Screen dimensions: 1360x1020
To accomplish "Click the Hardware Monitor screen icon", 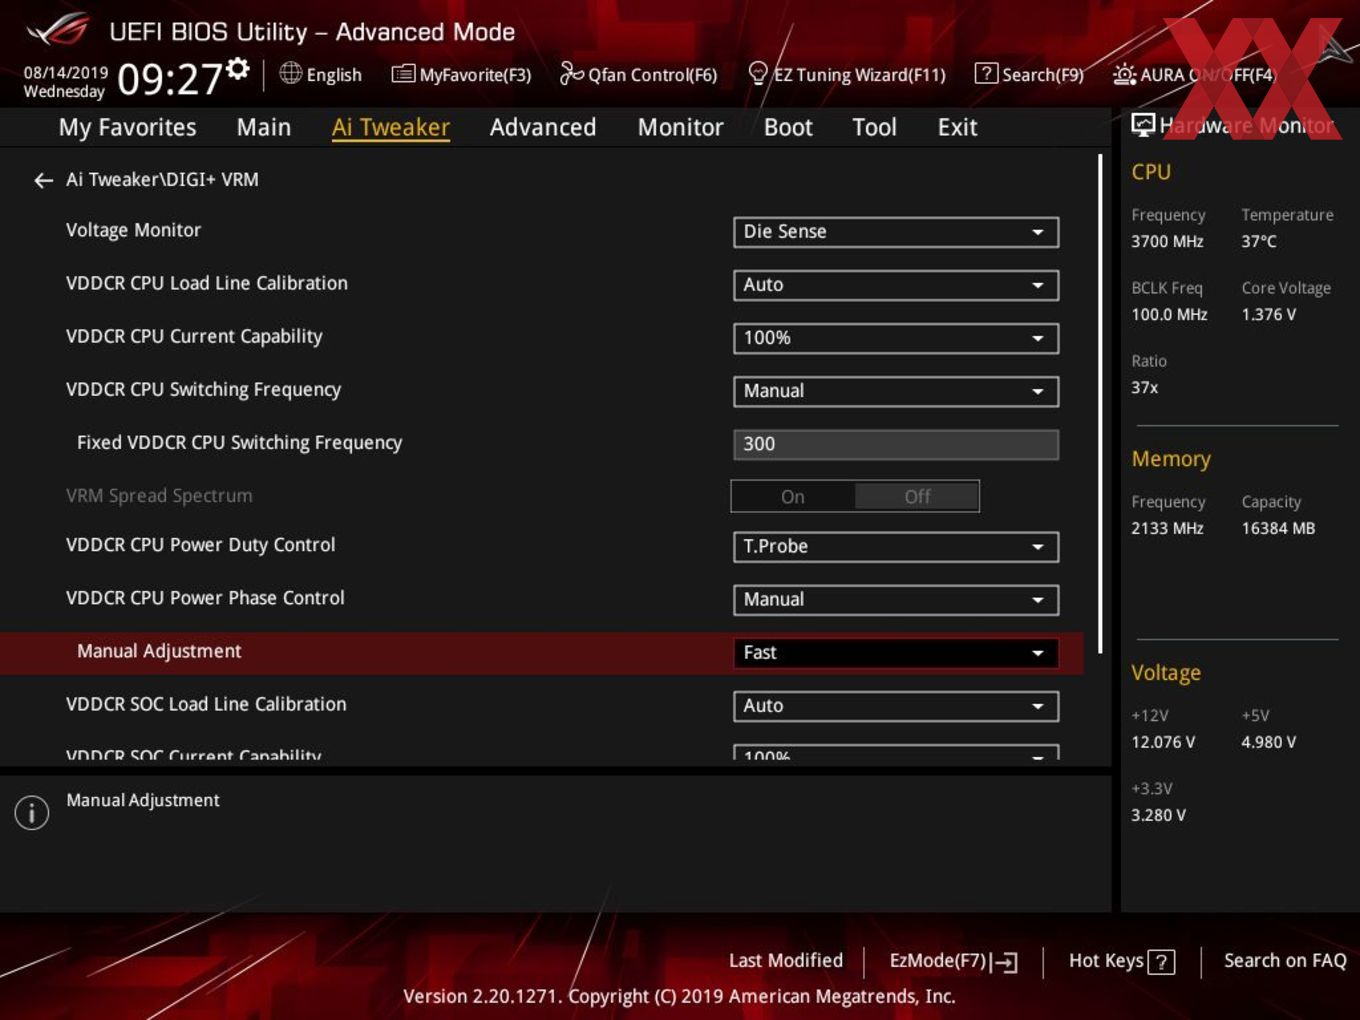I will click(x=1143, y=125).
